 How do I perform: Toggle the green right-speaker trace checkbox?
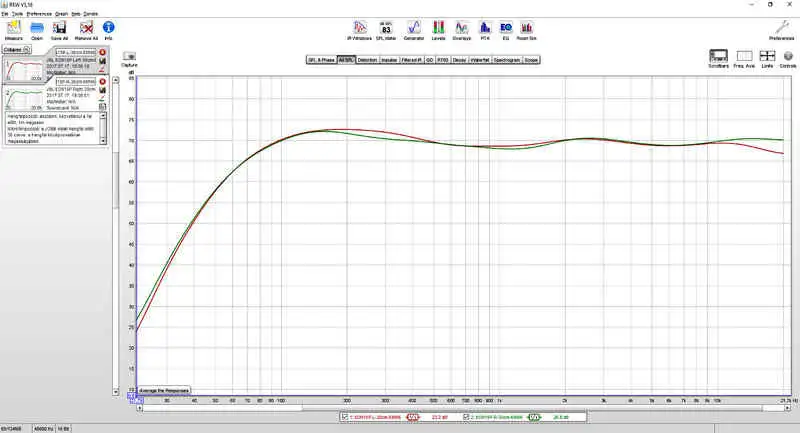point(466,417)
